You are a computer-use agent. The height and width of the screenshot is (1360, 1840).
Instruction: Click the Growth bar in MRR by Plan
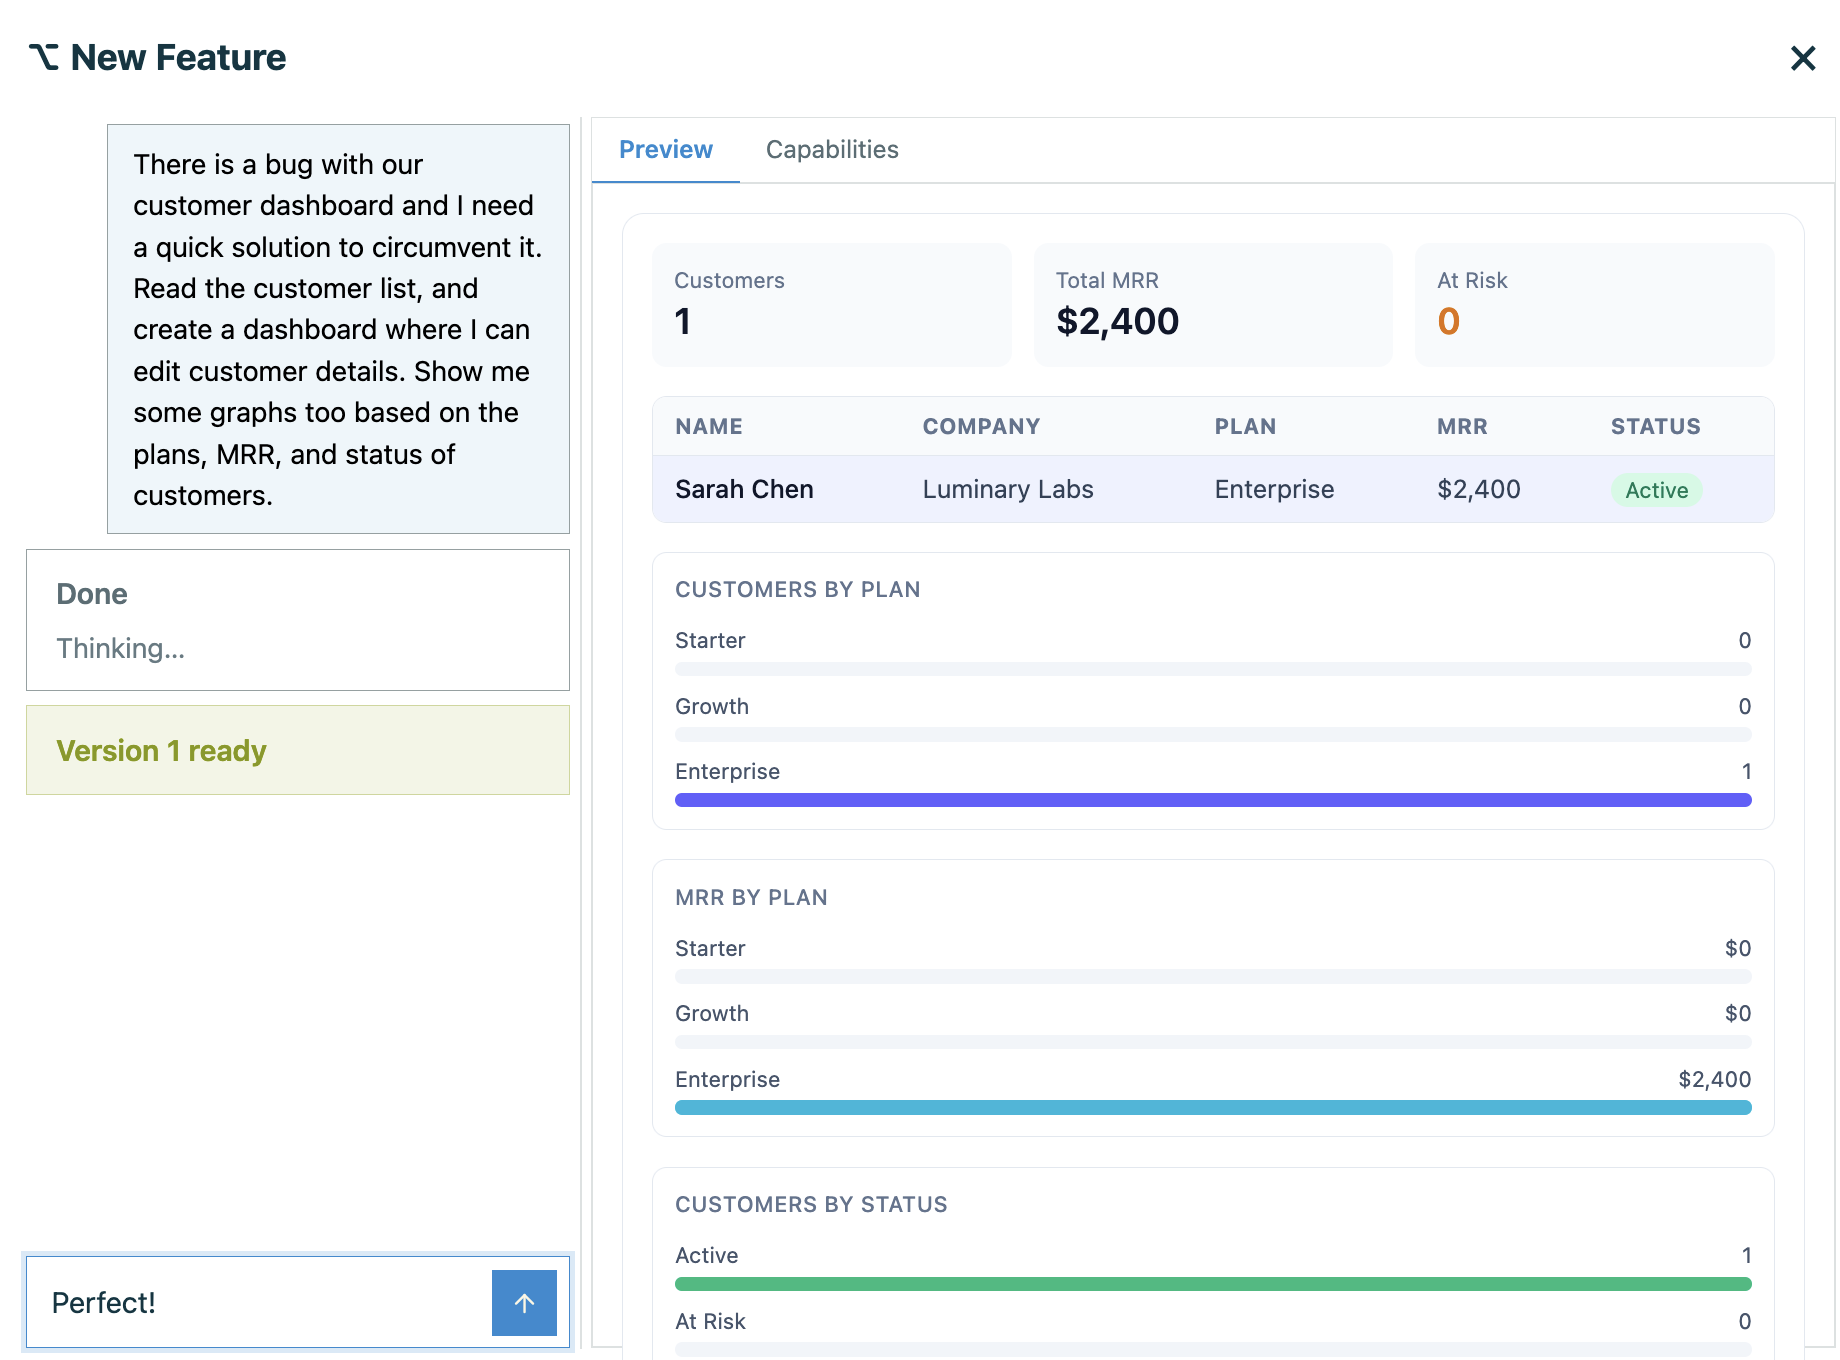(x=1213, y=1042)
